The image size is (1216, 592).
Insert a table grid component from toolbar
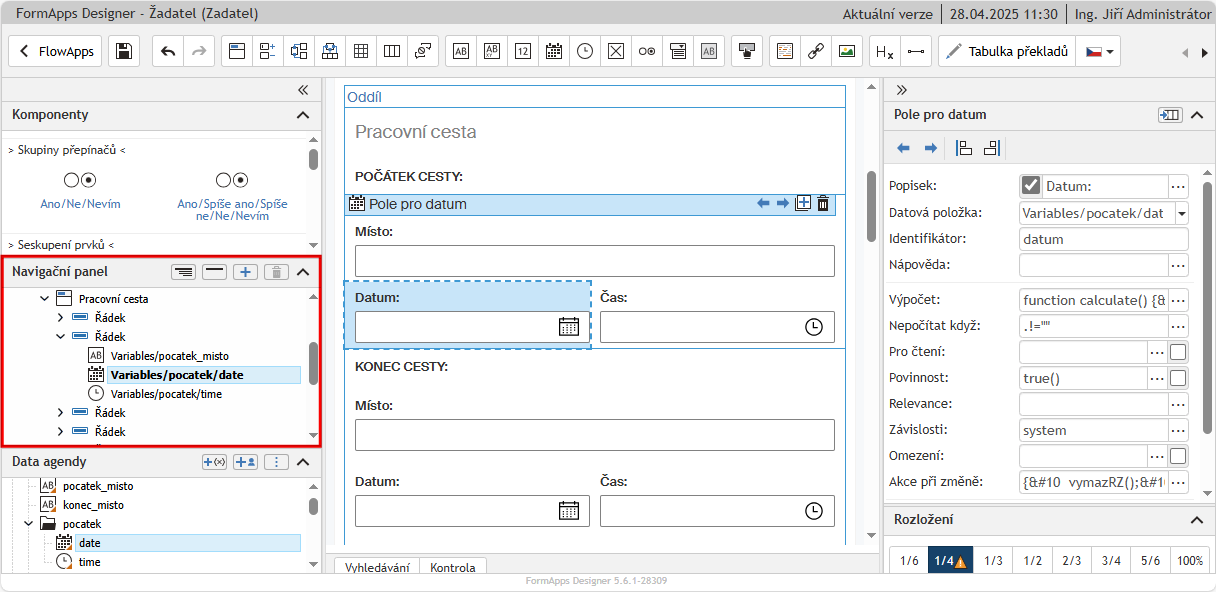[361, 51]
